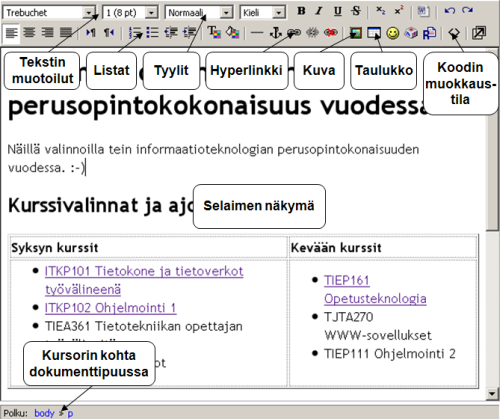Redo the last action
500x419 pixels.
coord(468,11)
